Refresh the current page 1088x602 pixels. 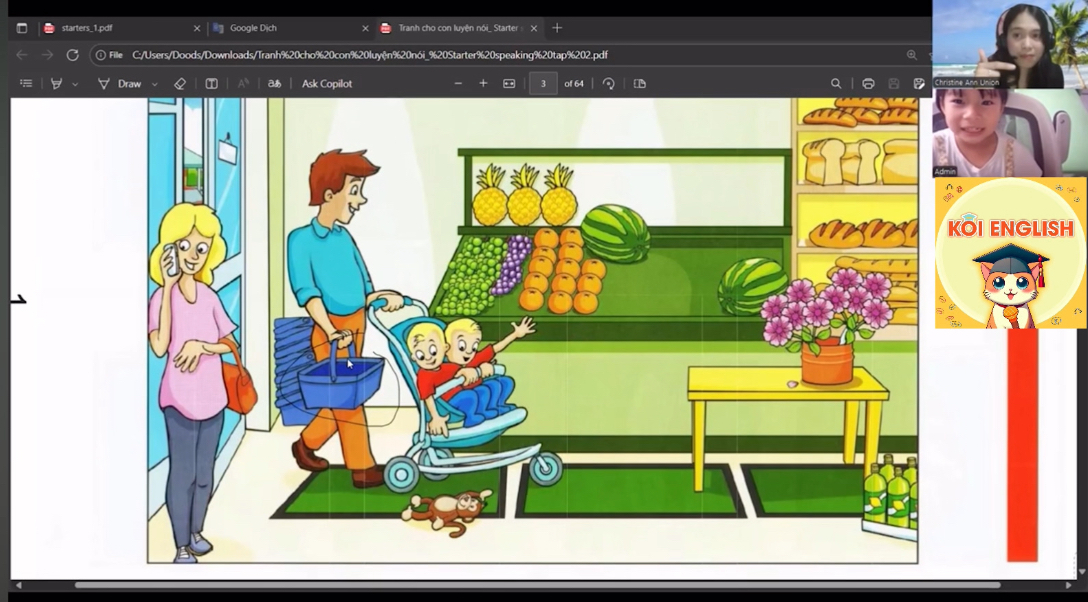[72, 55]
